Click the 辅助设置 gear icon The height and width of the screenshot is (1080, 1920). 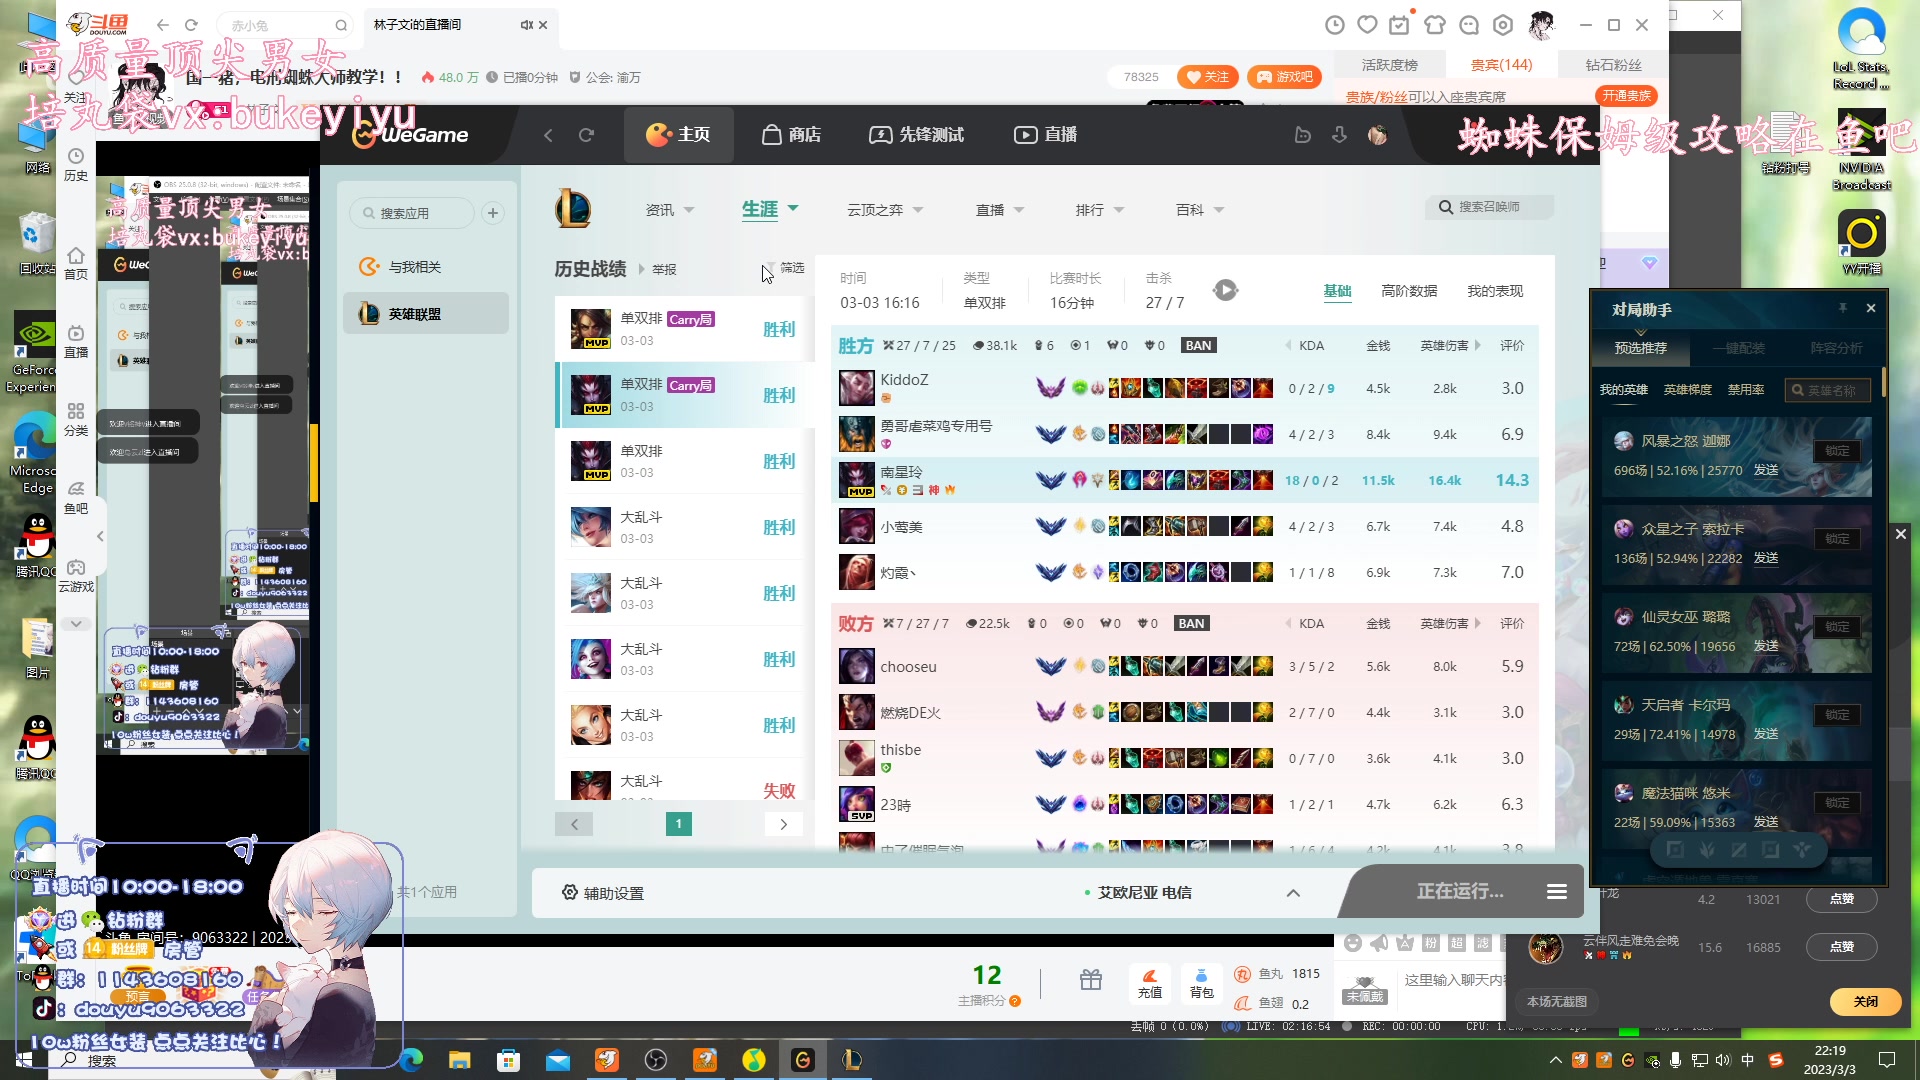click(x=569, y=892)
